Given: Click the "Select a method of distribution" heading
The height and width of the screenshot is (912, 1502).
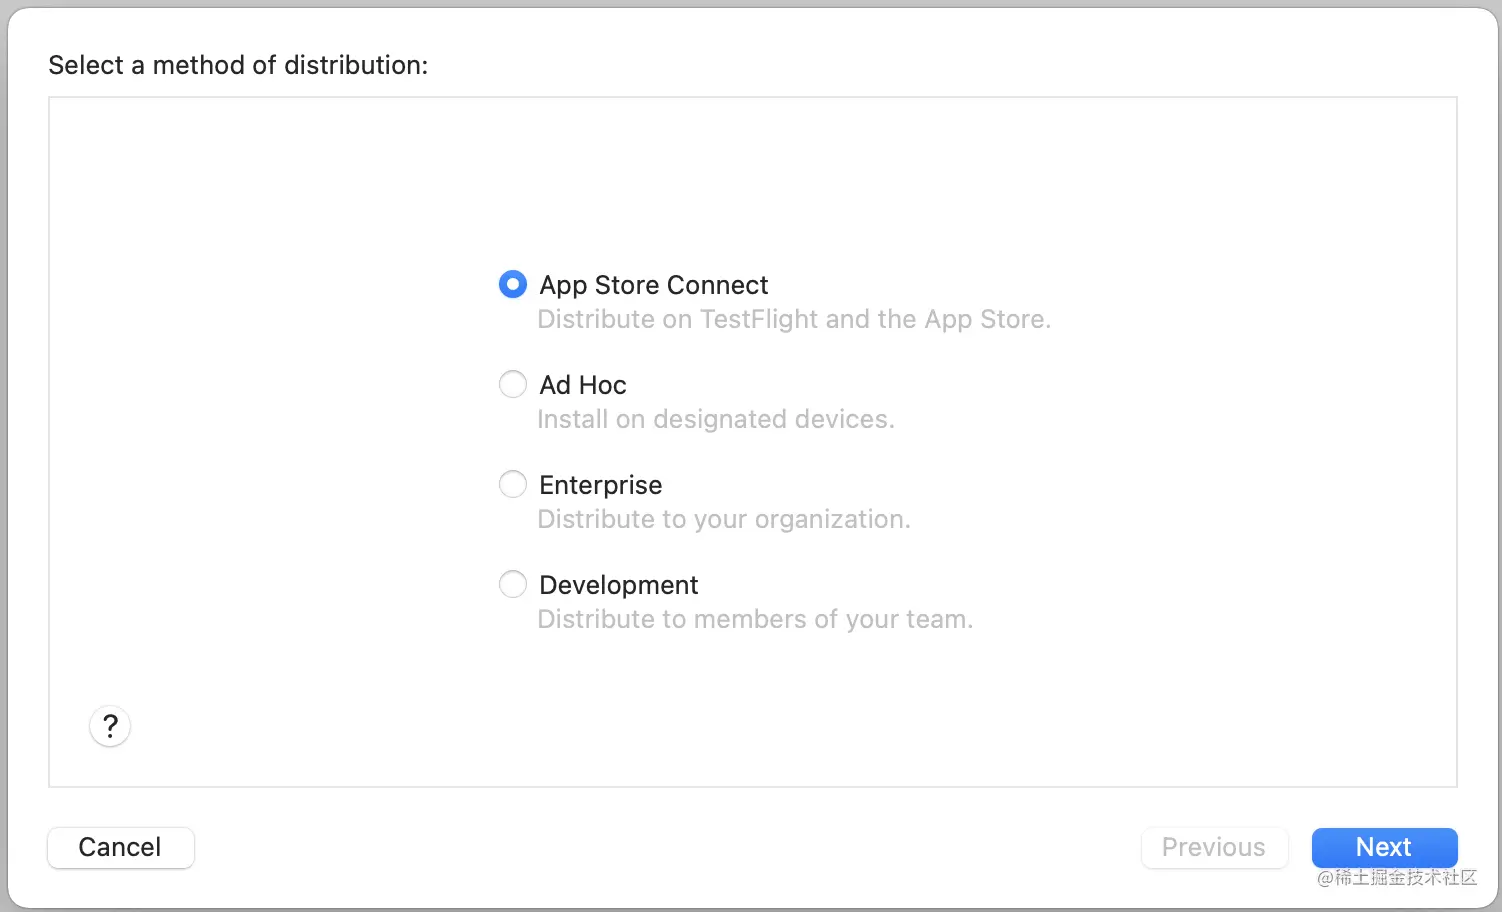Looking at the screenshot, I should (238, 65).
